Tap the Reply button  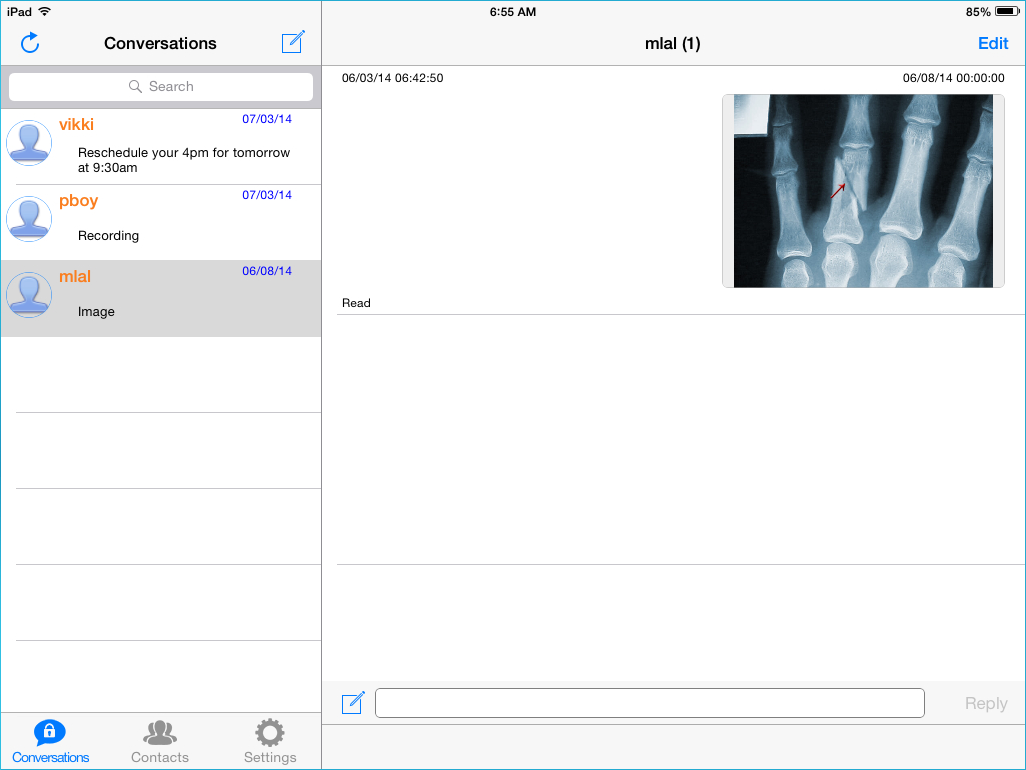985,703
